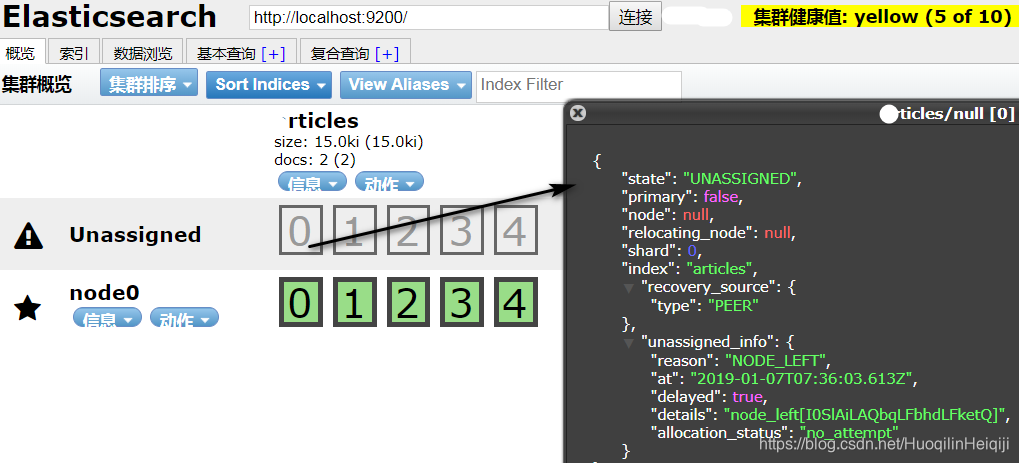Focus the localhost:9200 URL field
Image resolution: width=1019 pixels, height=463 pixels.
(428, 18)
